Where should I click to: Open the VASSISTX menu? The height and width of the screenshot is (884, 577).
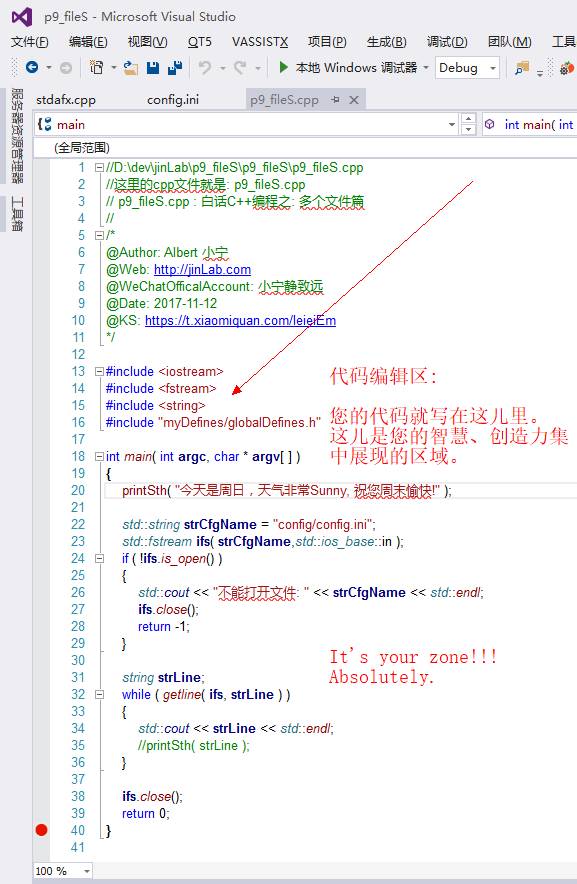(260, 42)
